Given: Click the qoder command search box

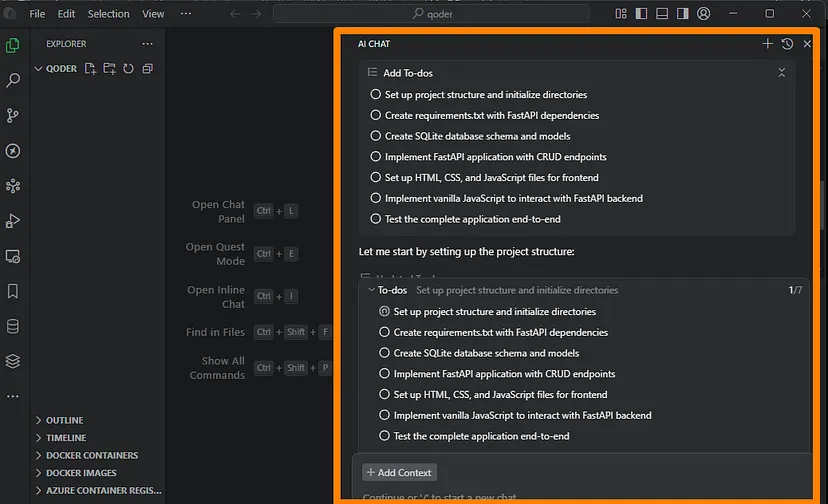Looking at the screenshot, I should coord(431,14).
